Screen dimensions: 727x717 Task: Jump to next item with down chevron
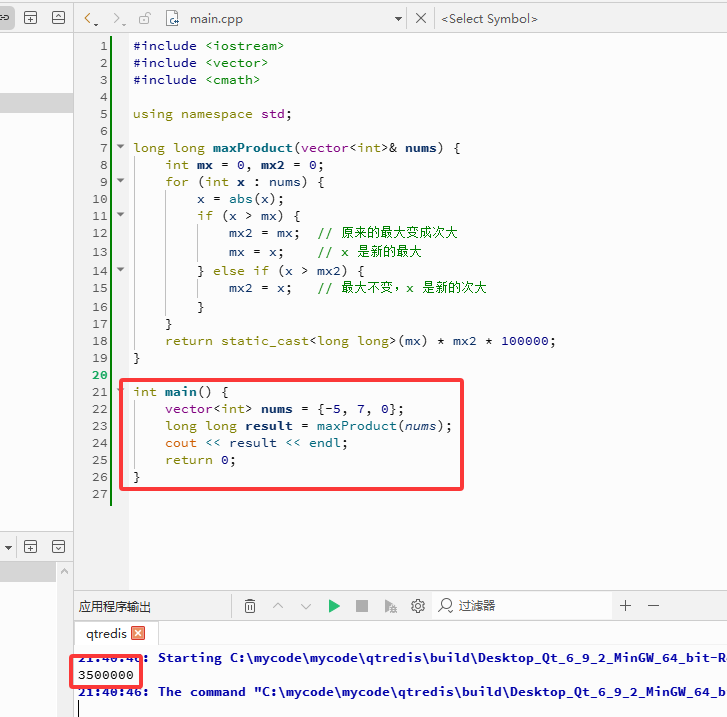[306, 606]
